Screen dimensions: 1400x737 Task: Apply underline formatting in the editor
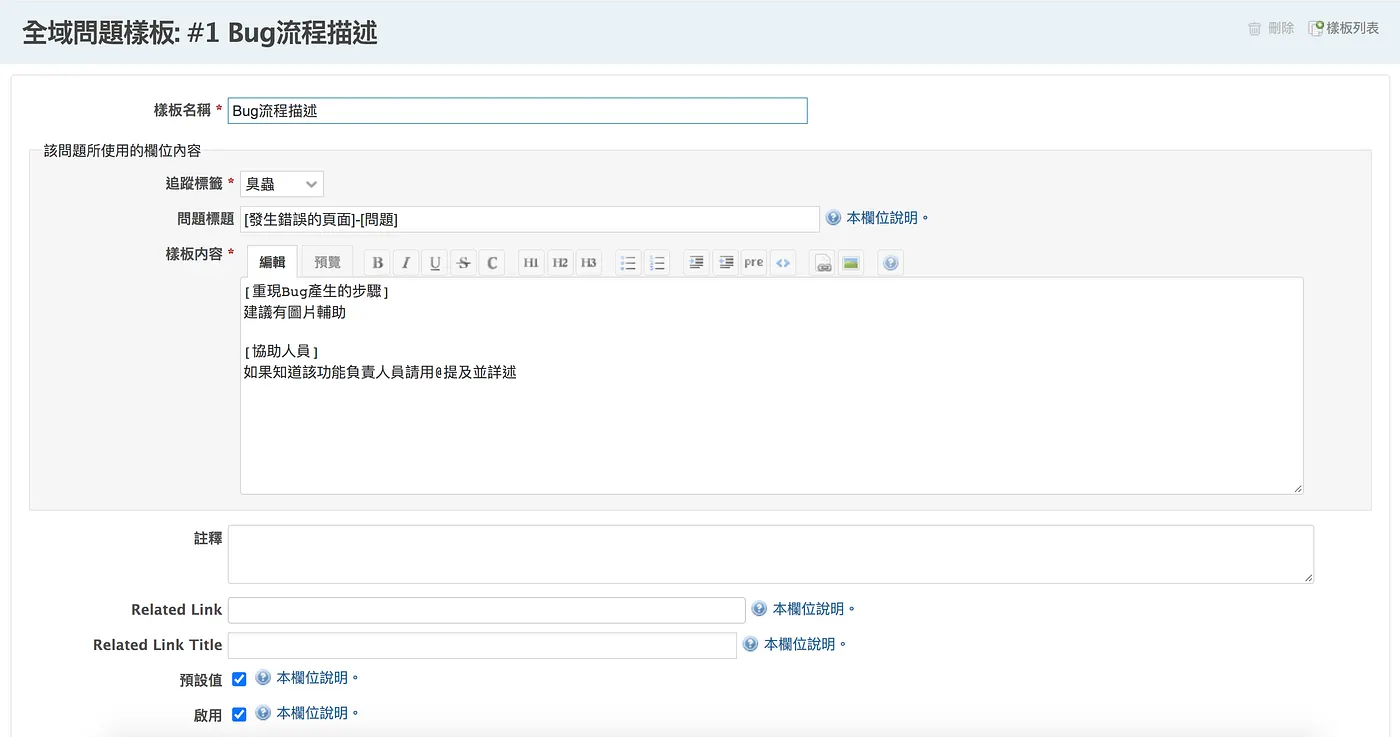435,263
